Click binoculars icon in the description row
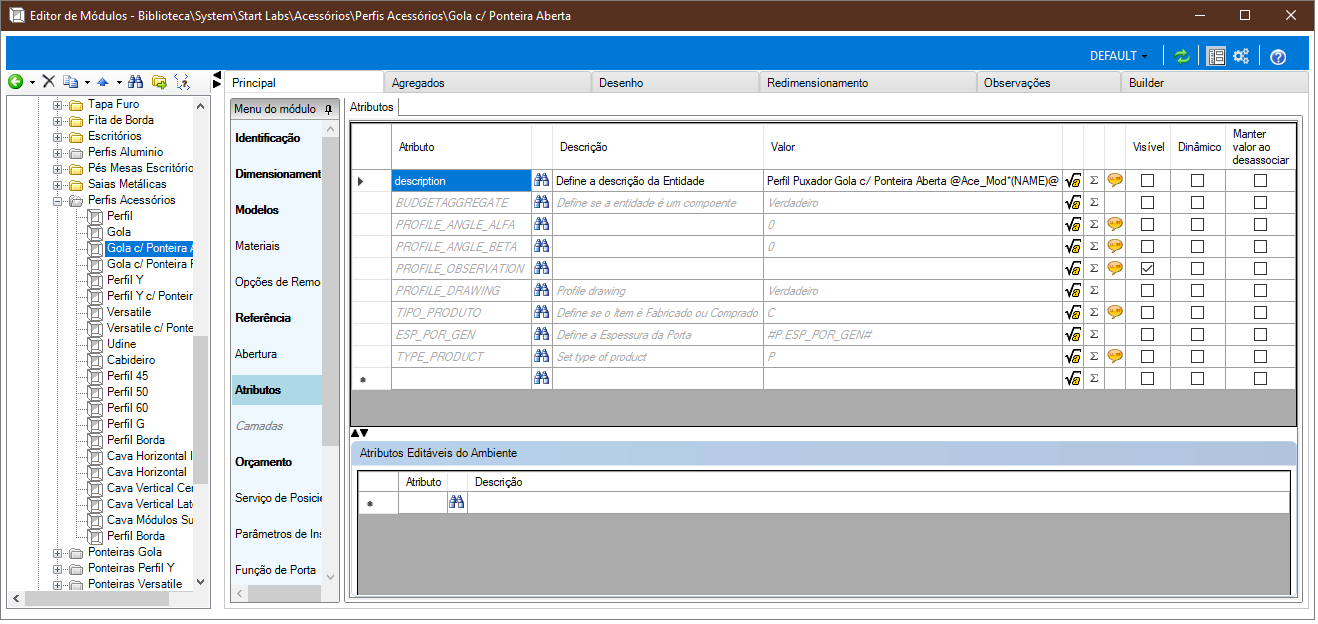This screenshot has height=624, width=1318. [x=542, y=181]
